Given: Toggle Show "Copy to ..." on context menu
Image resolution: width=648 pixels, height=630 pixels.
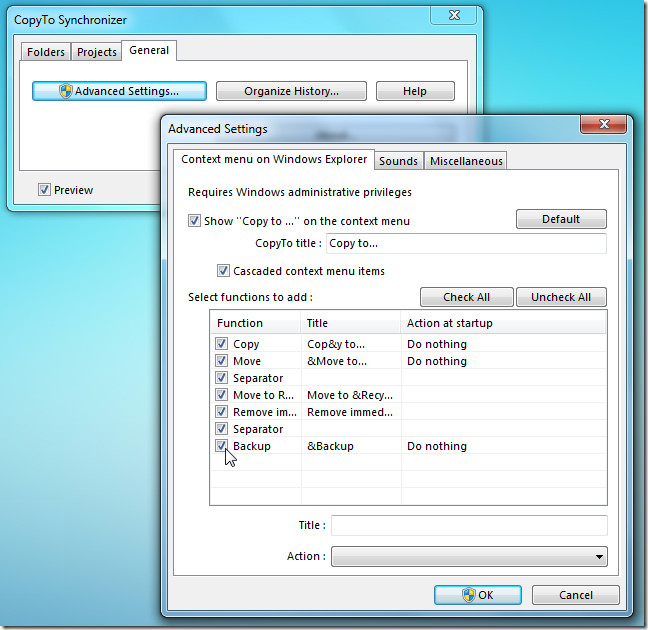Looking at the screenshot, I should tap(194, 221).
